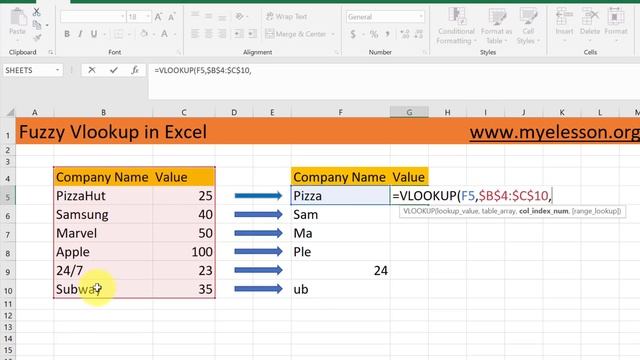The width and height of the screenshot is (640, 360).
Task: Click the Paste clipboard icon
Action: (x=18, y=18)
